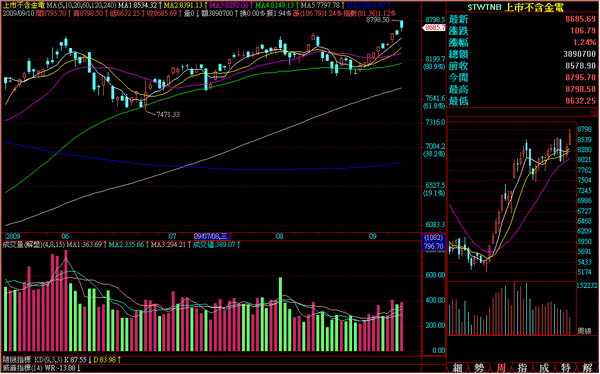Click the tallest green volume bar in August
The height and width of the screenshot is (374, 600).
[x=280, y=314]
